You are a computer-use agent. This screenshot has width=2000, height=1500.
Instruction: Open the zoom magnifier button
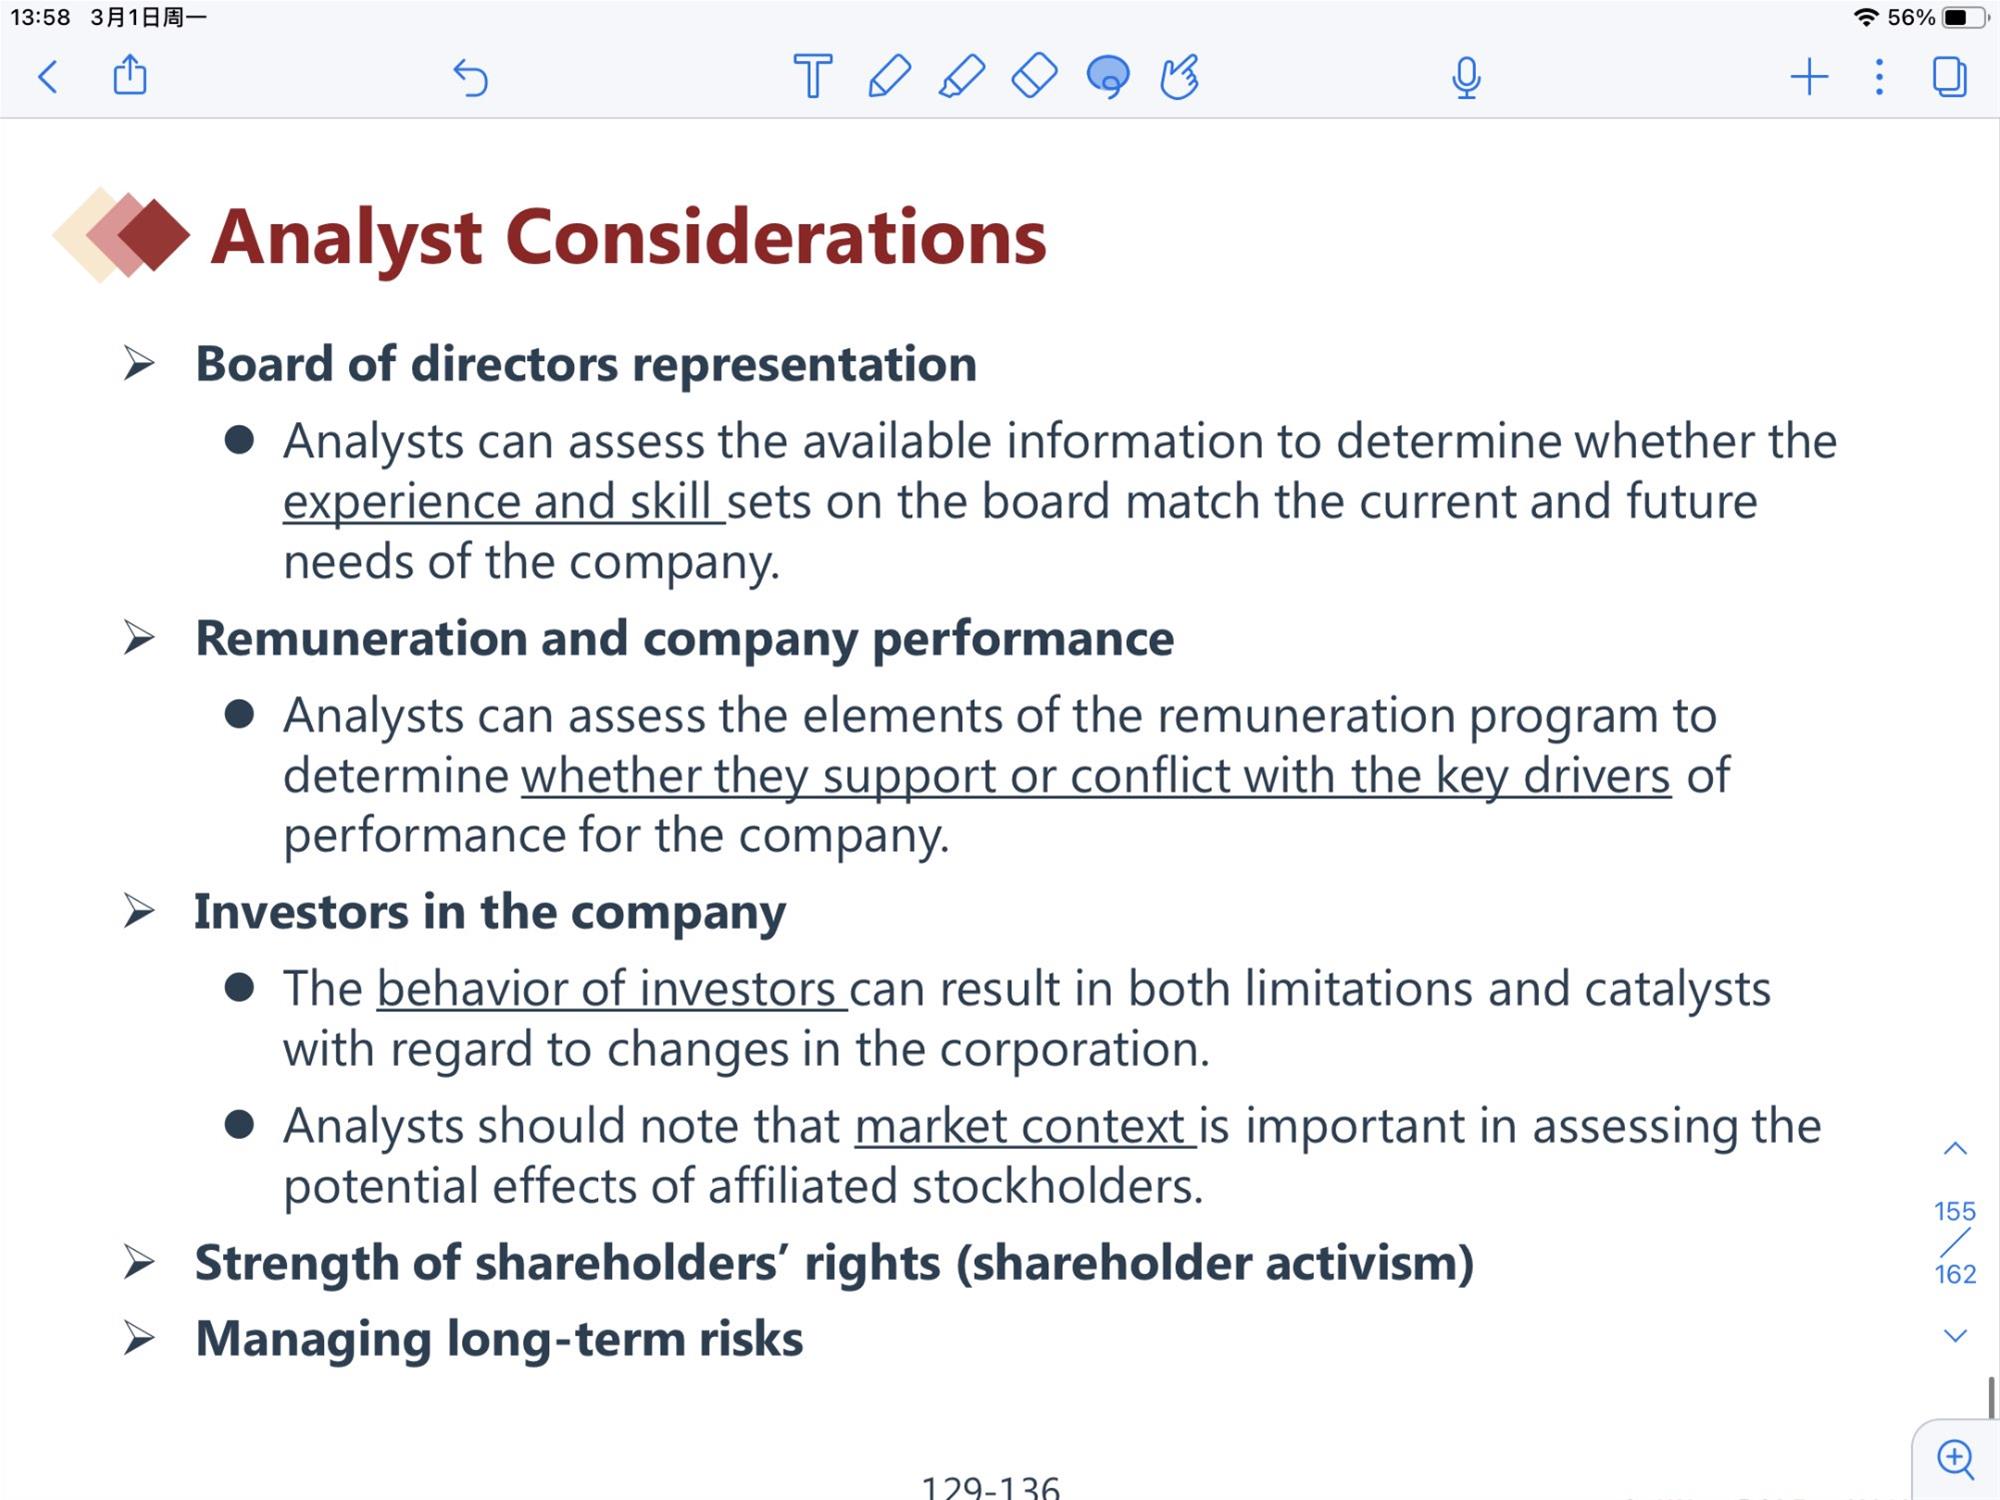coord(1956,1459)
